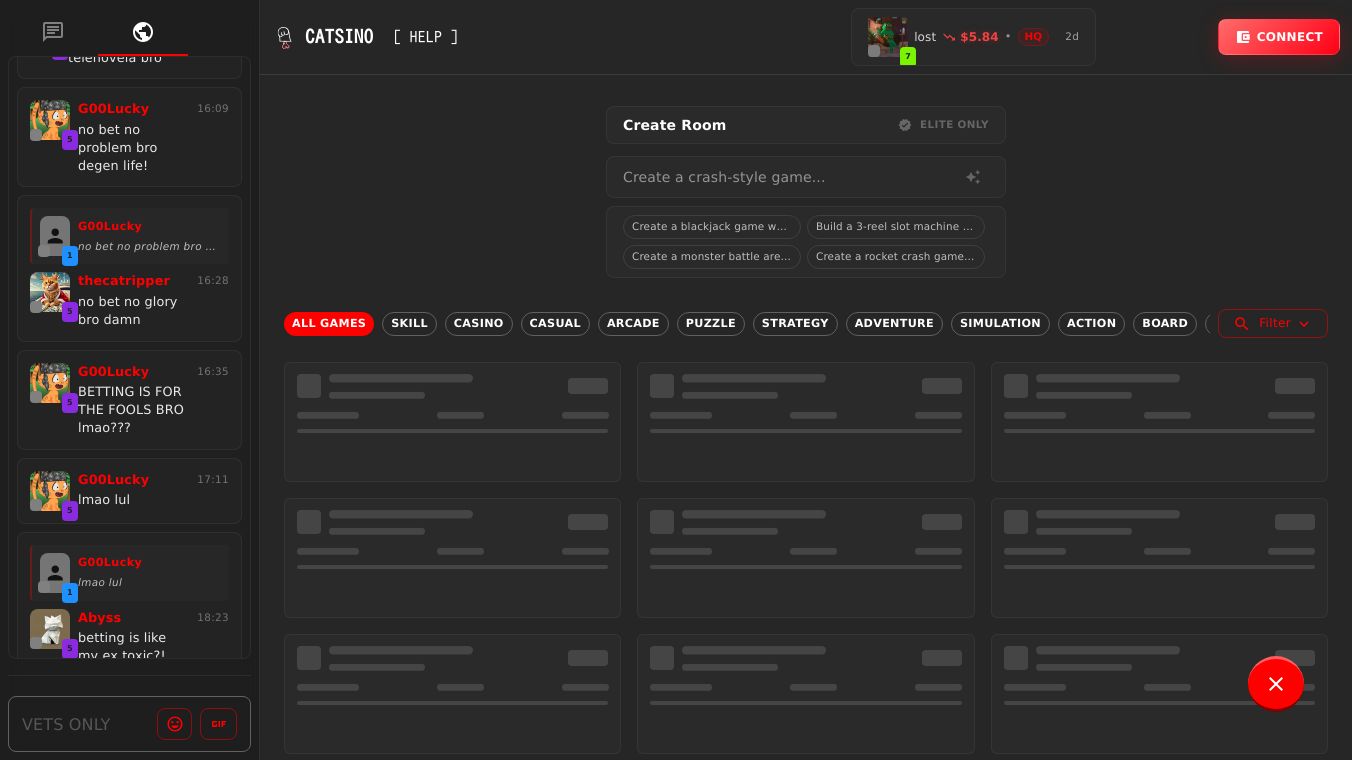This screenshot has height=760, width=1352.
Task: Open the chat messages tab icon
Action: 53,32
